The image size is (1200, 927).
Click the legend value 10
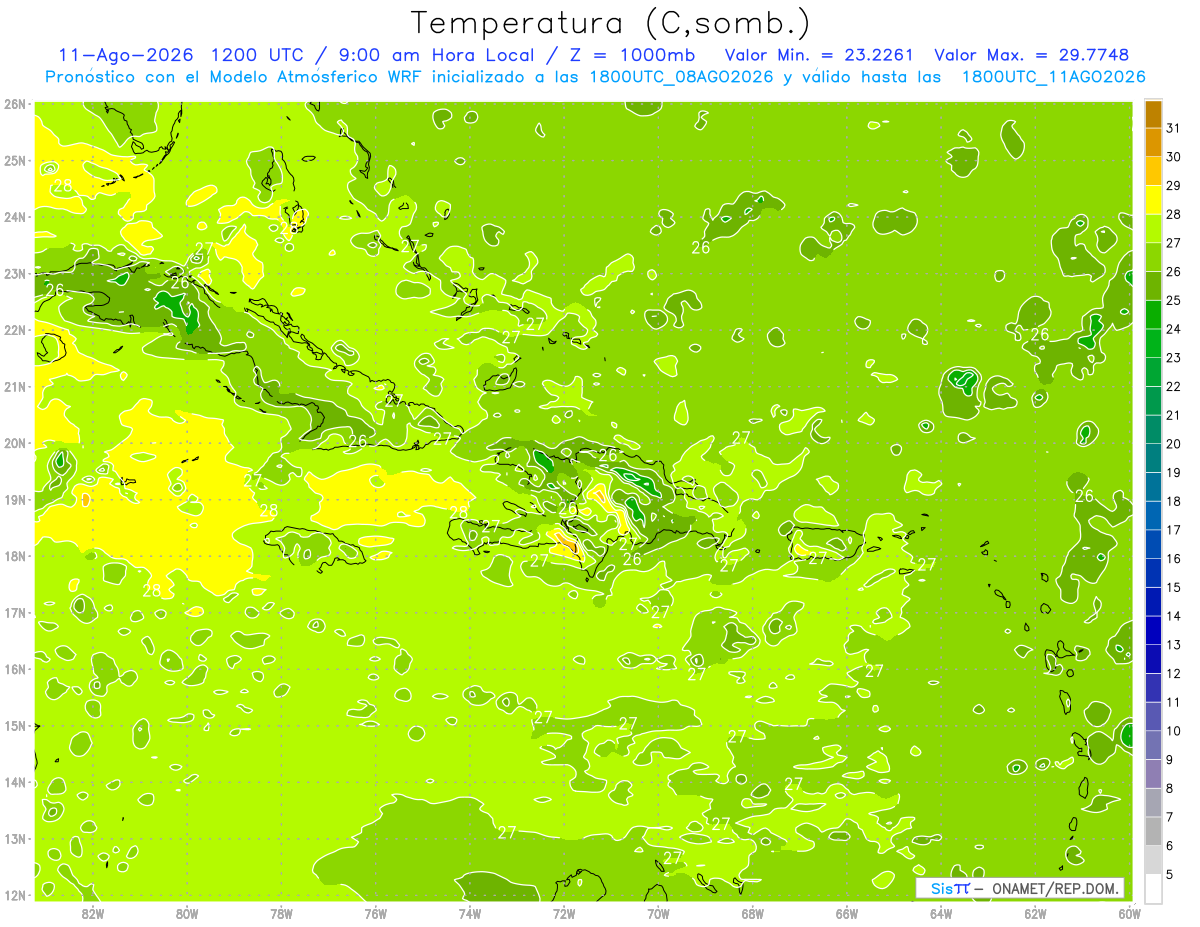pos(1174,731)
